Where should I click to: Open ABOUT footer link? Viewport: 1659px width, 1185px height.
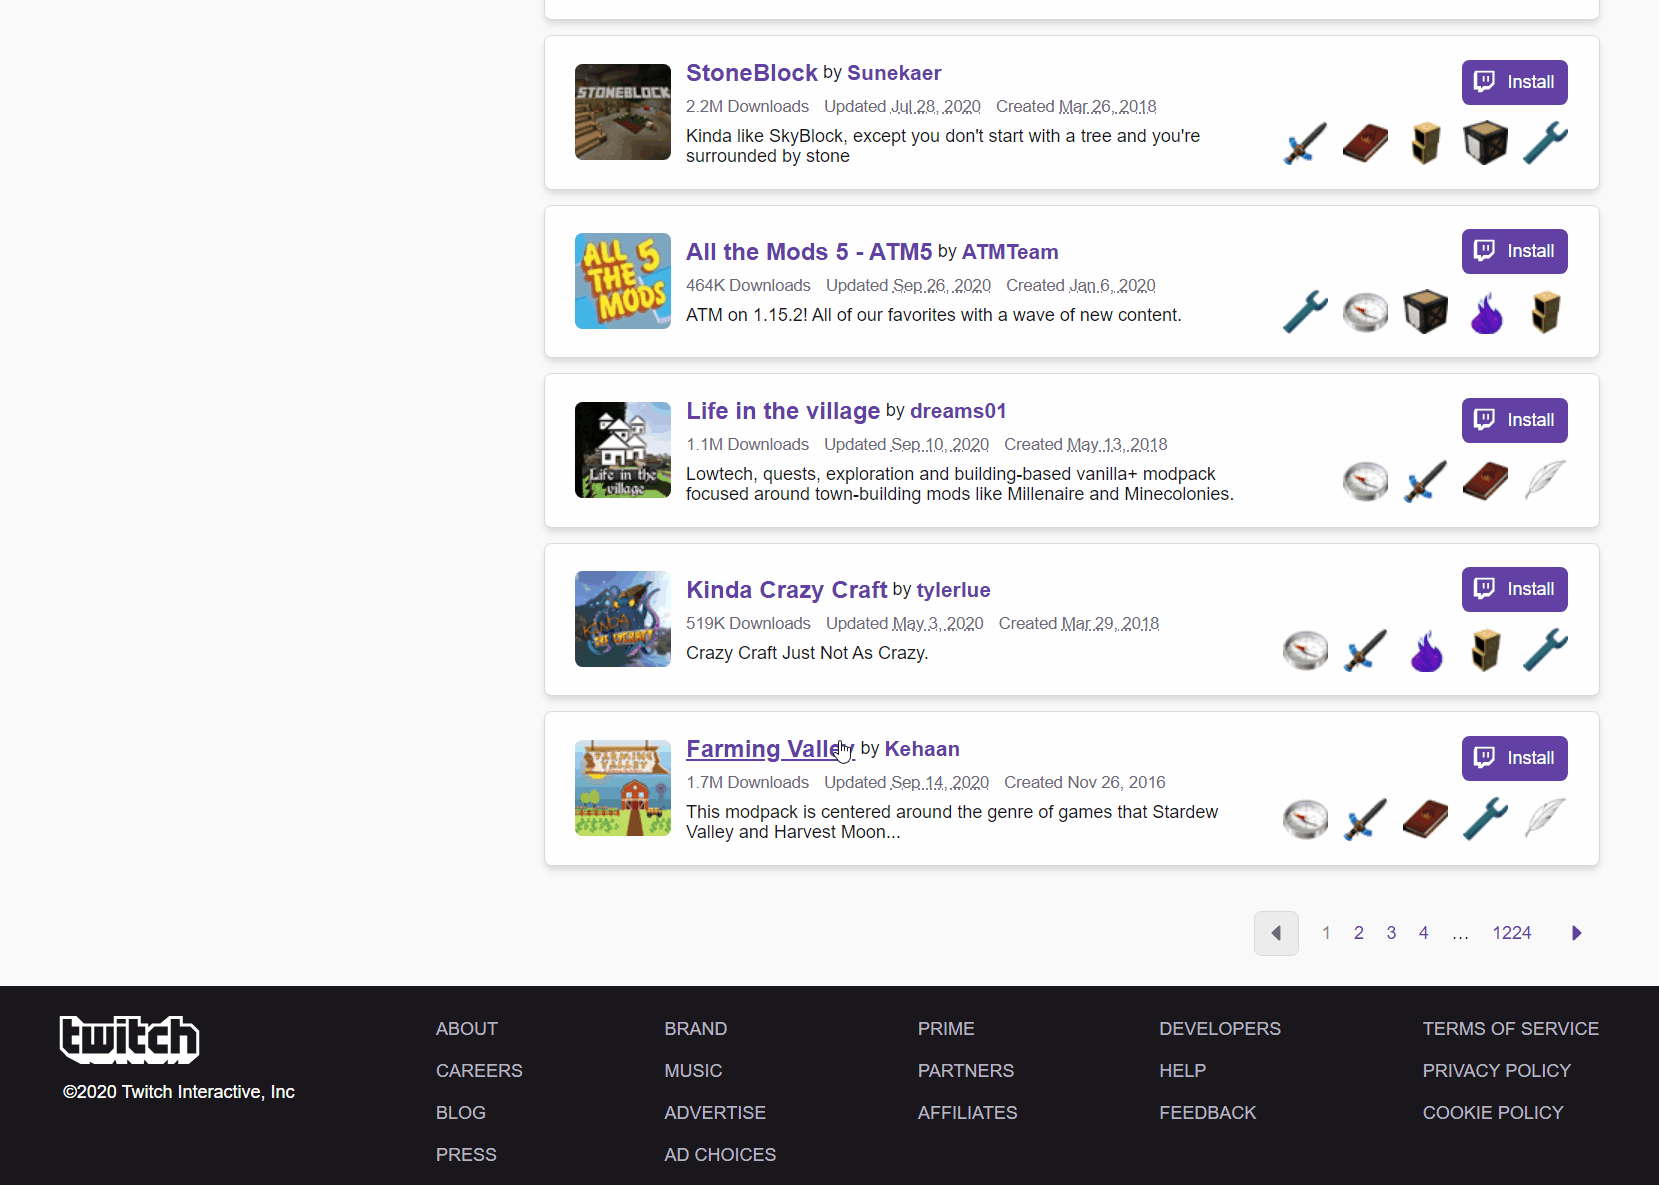[x=466, y=1029]
